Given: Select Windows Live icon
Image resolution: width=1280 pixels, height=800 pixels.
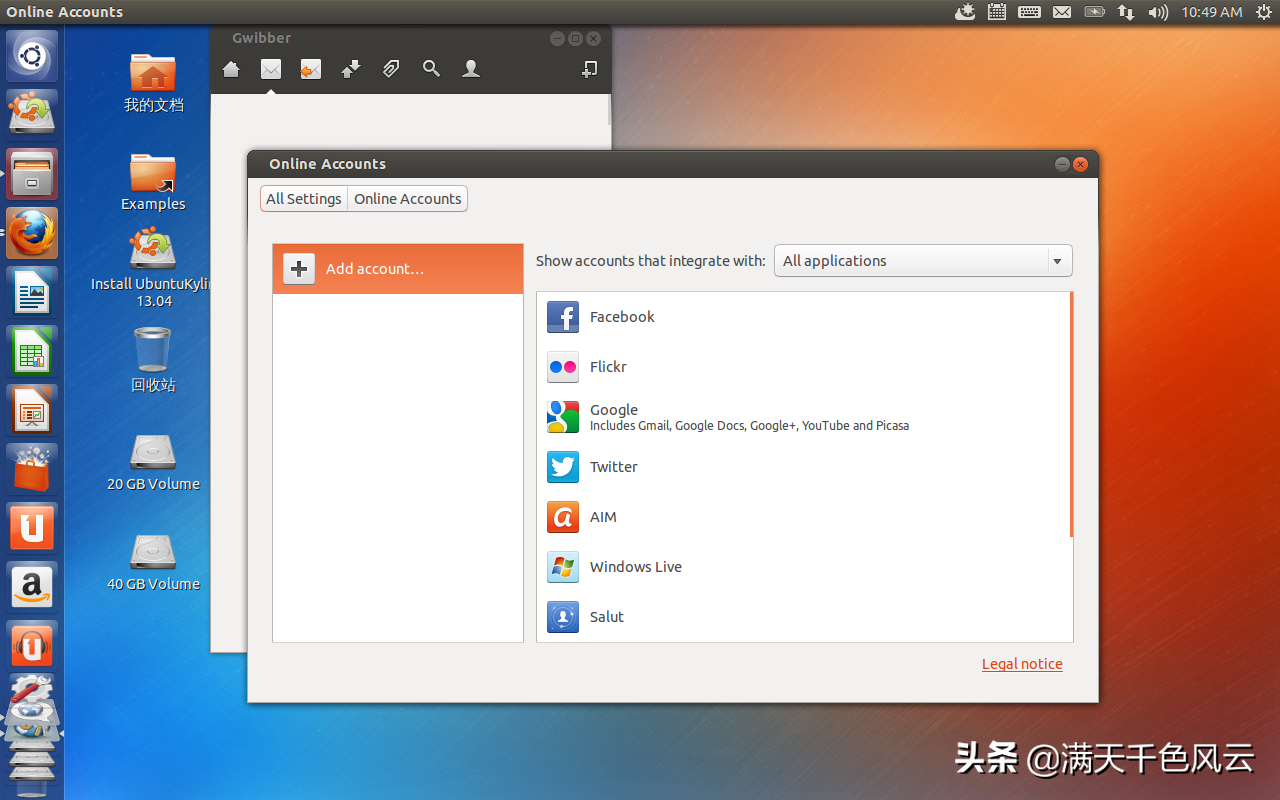Looking at the screenshot, I should click(x=563, y=567).
